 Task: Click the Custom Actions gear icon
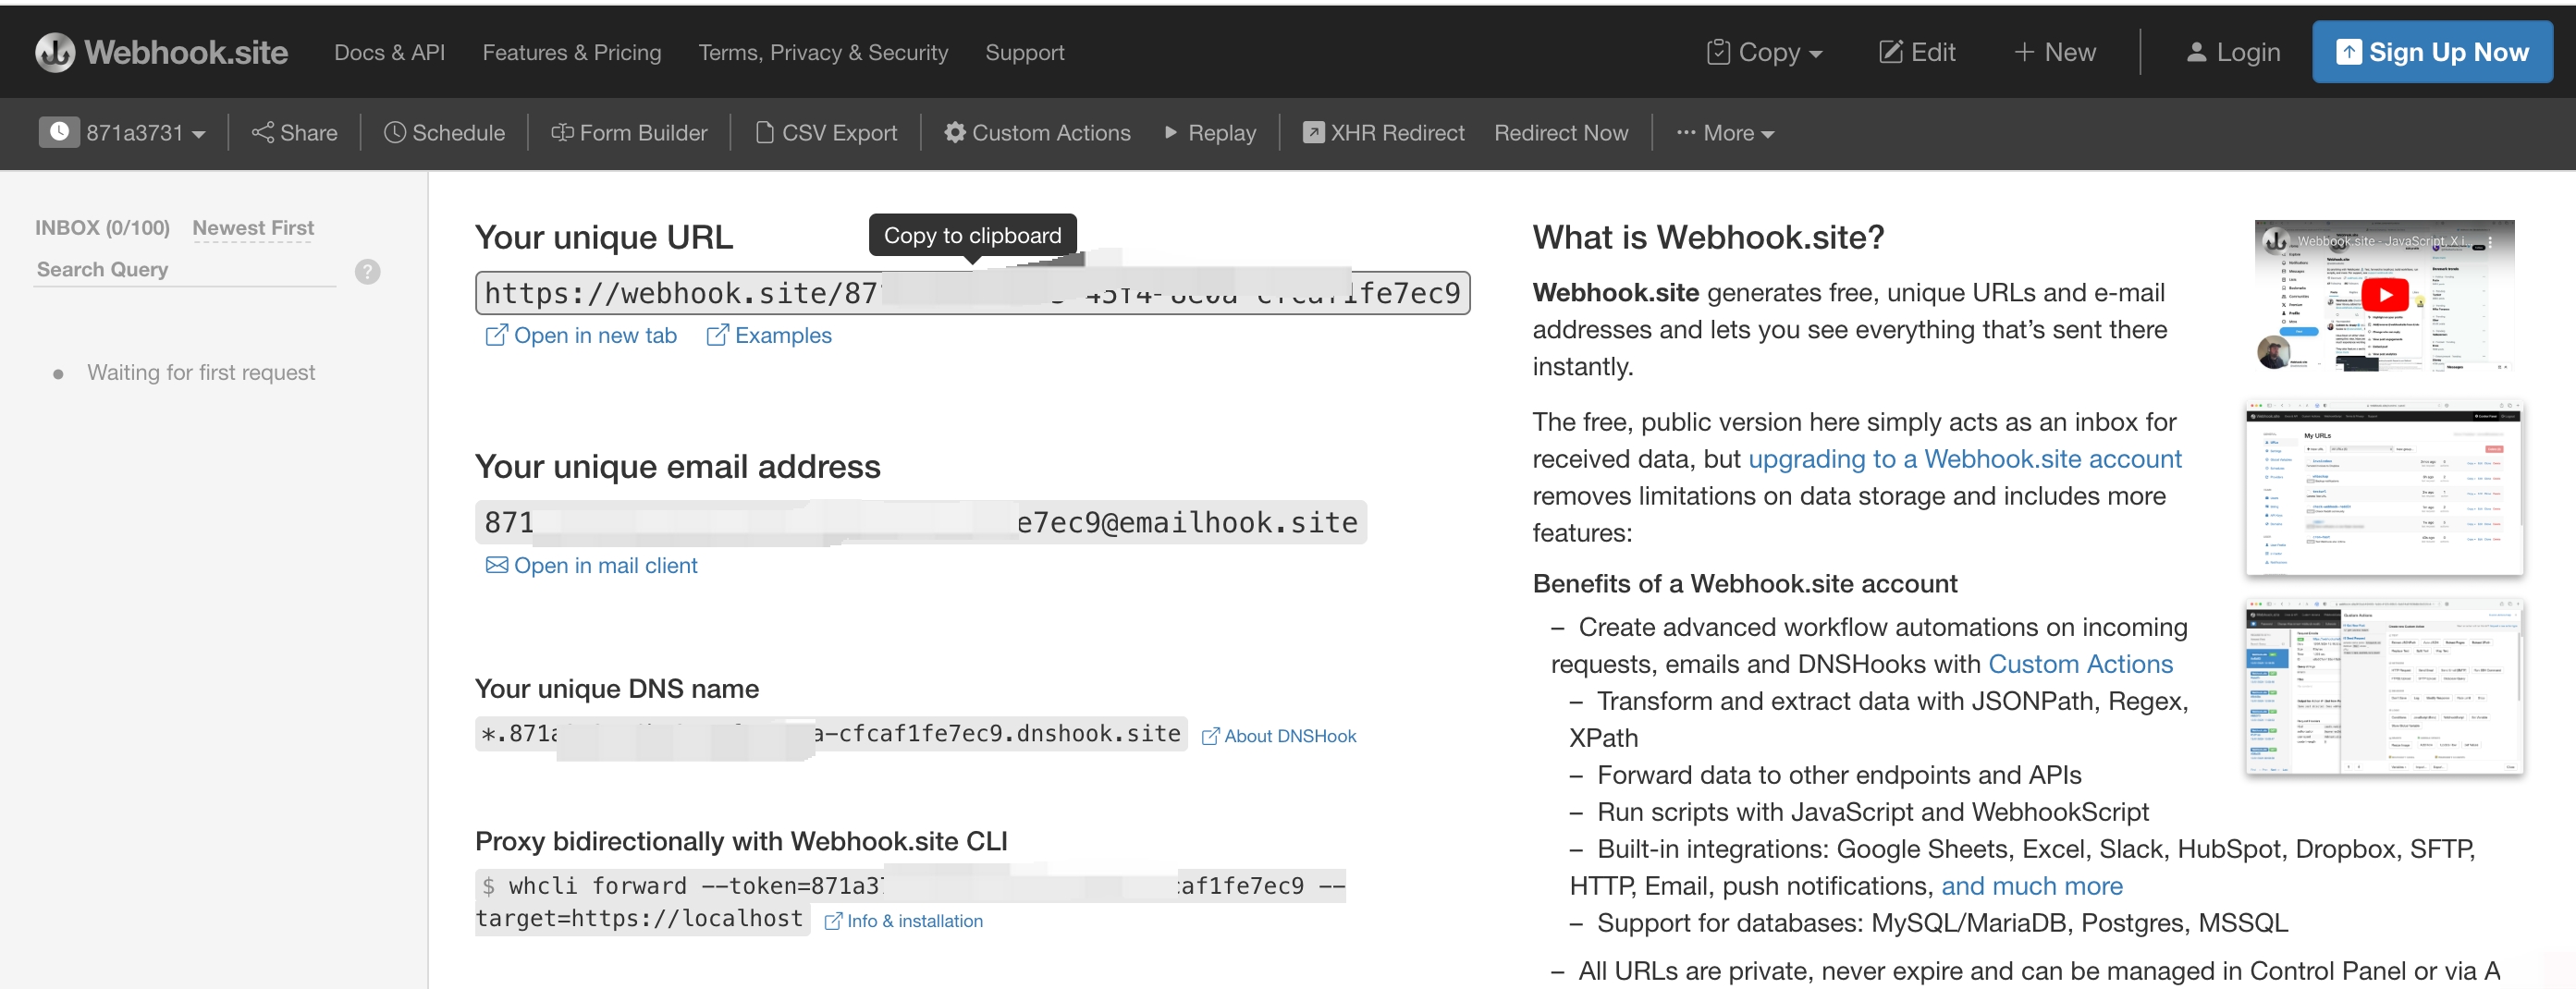955,132
